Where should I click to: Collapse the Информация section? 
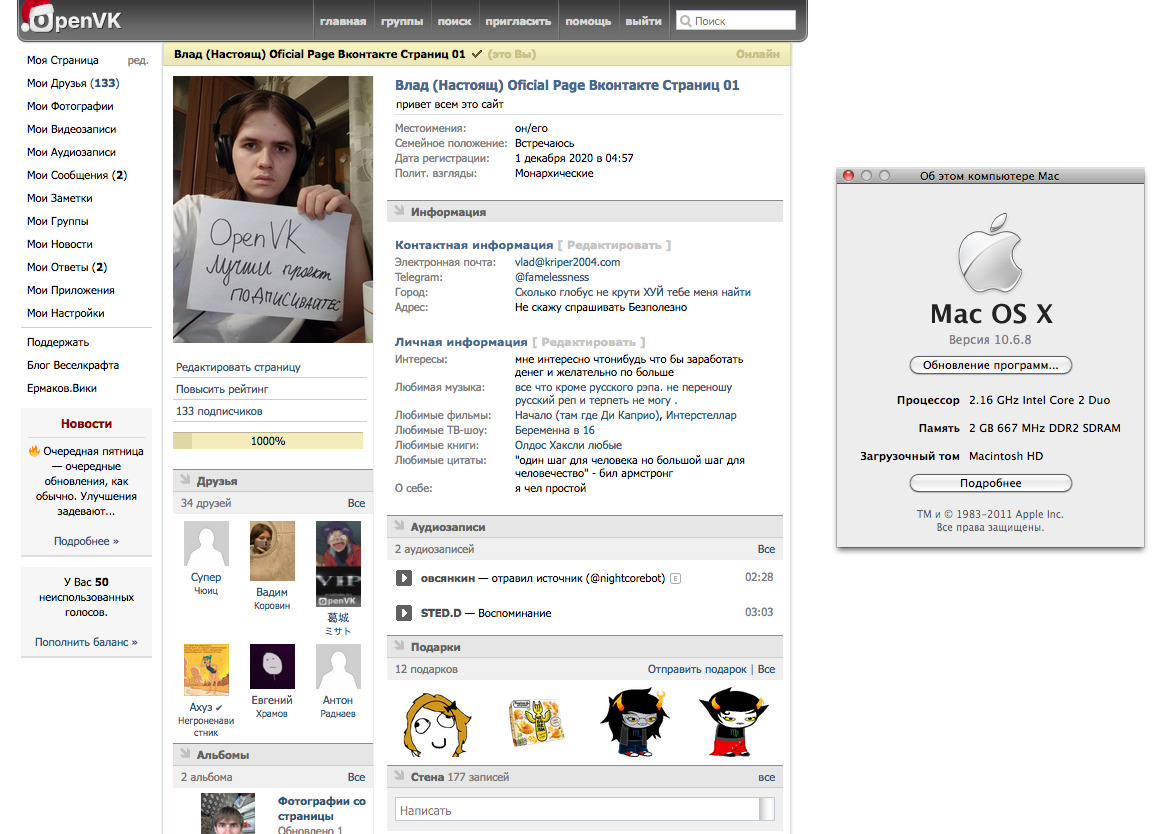399,211
